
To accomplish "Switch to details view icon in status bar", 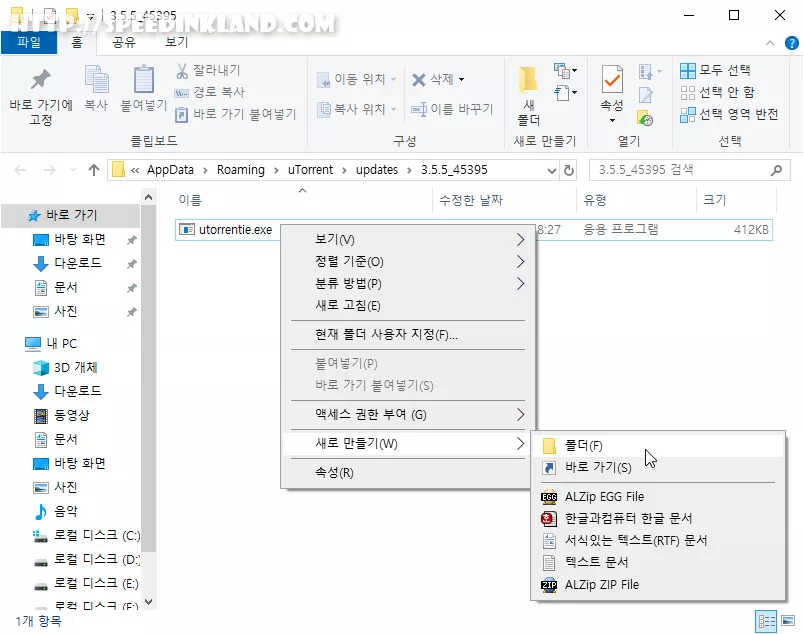I will pos(766,622).
